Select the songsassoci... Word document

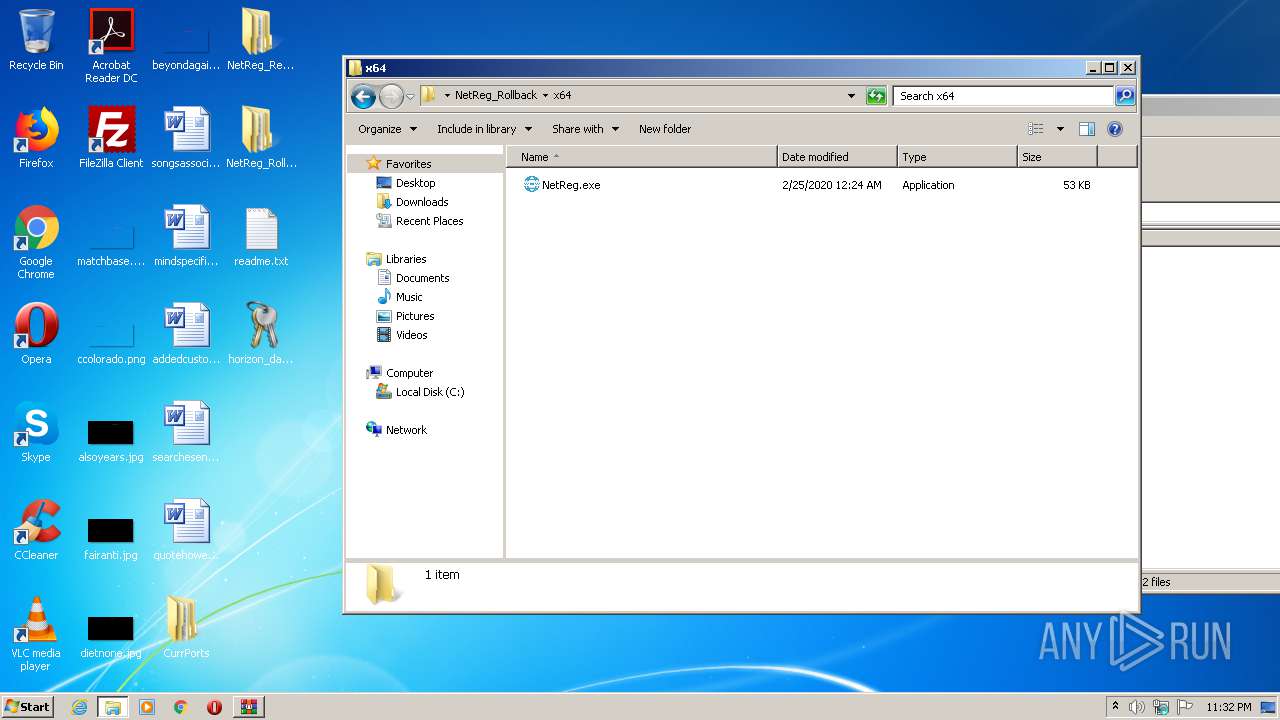pyautogui.click(x=186, y=138)
